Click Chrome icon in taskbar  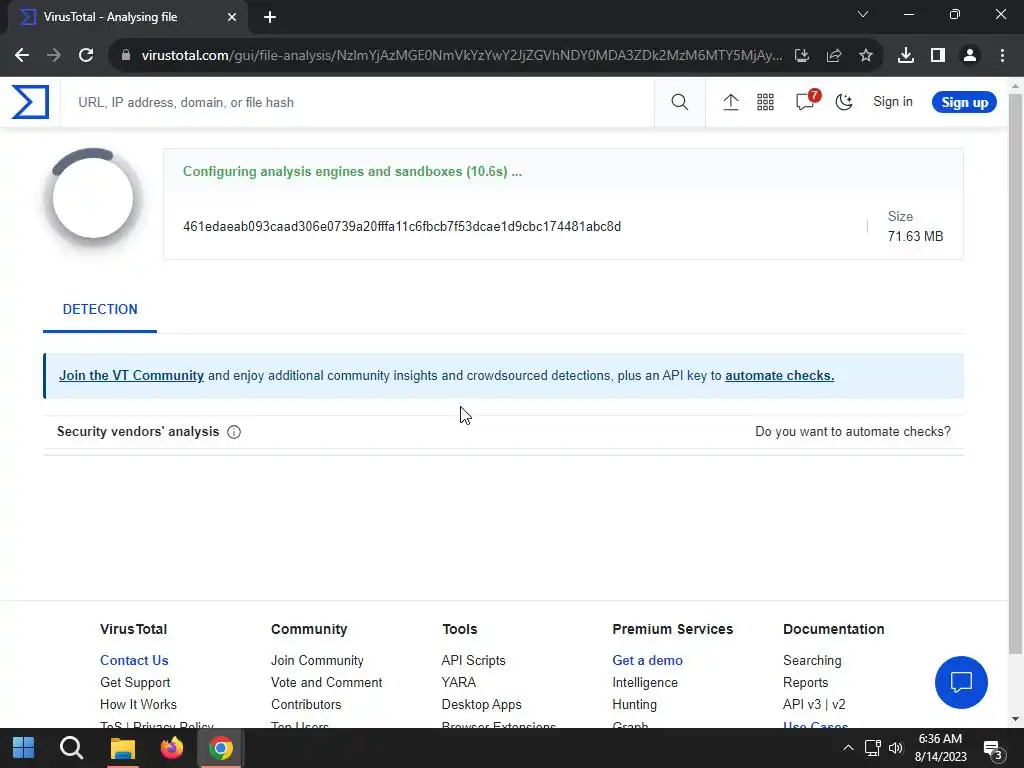[x=221, y=748]
